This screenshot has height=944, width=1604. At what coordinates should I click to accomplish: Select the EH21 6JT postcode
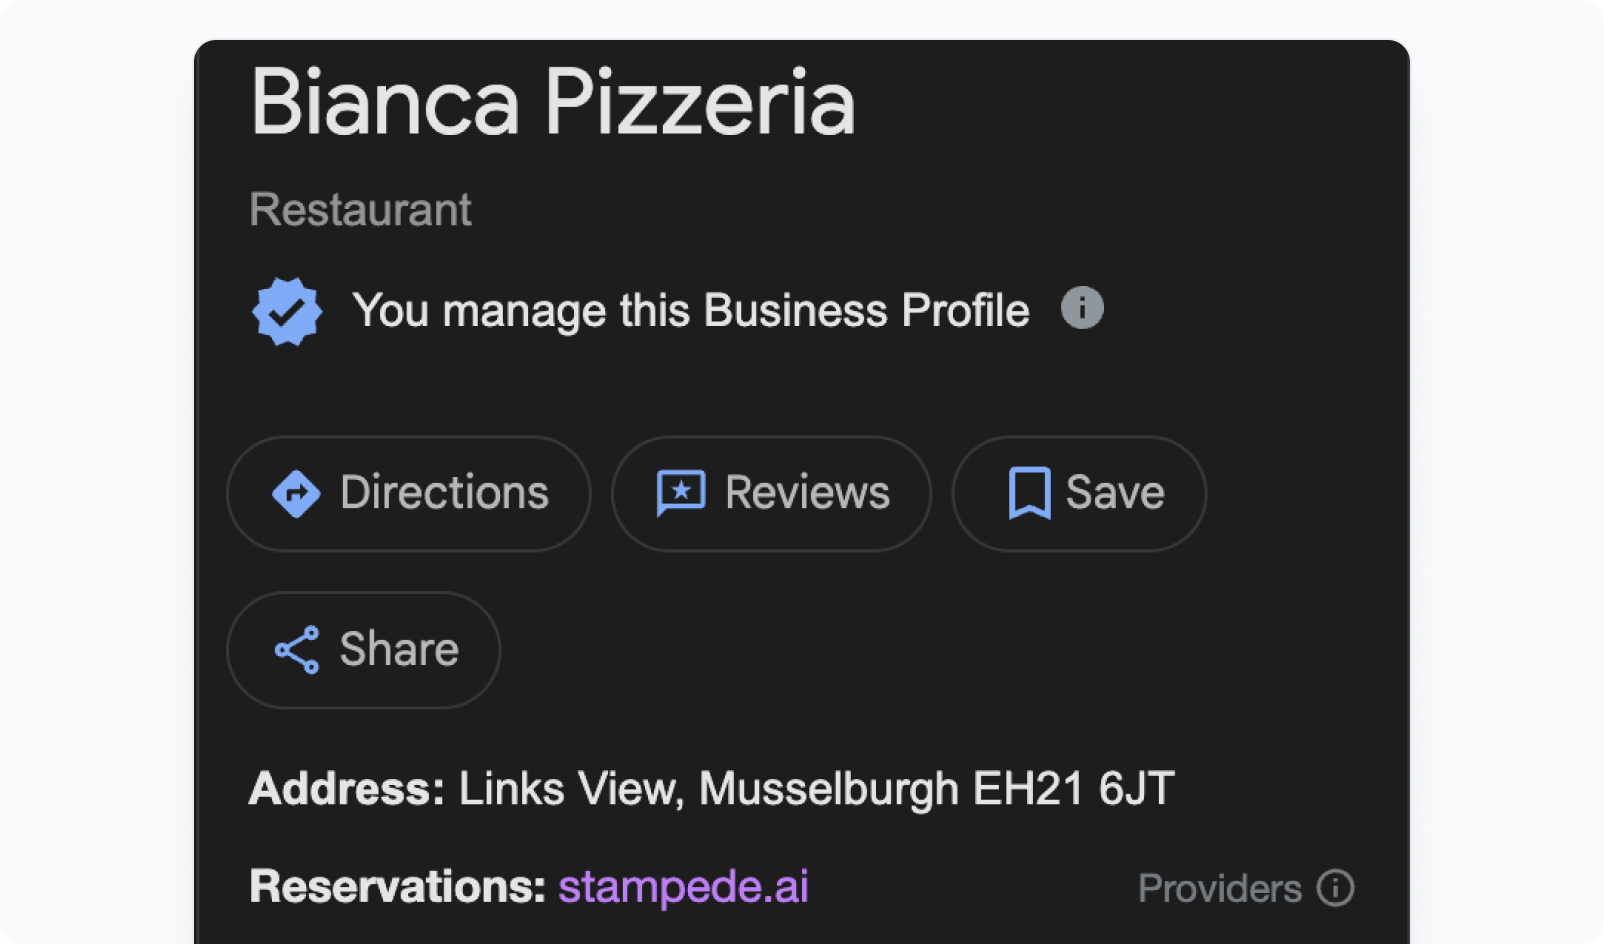(1074, 789)
